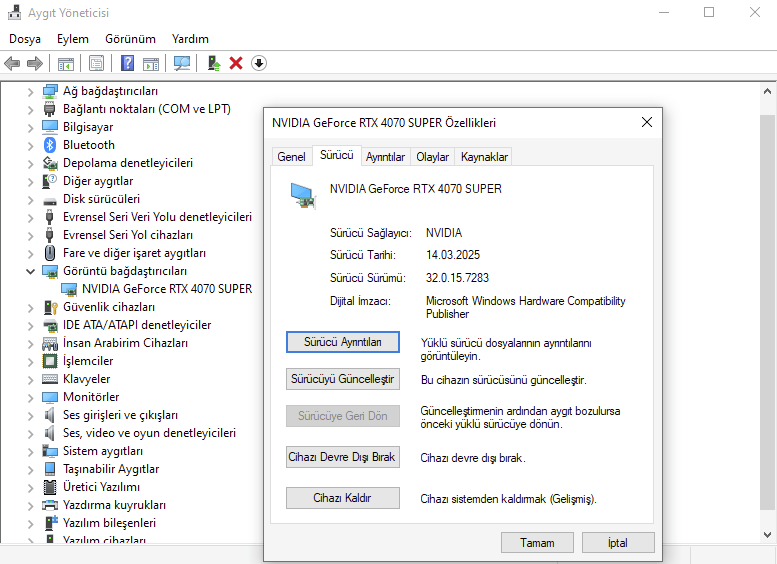Click the Sürücü Ayrıntıları button
The image size is (777, 564).
point(342,342)
